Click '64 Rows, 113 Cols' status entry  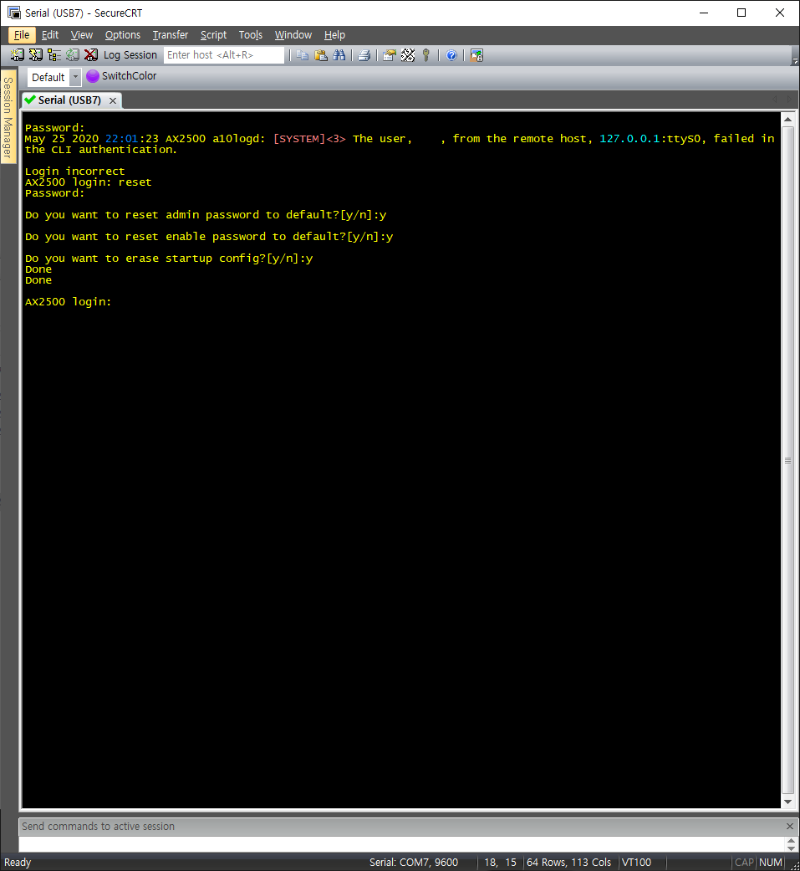click(x=569, y=862)
